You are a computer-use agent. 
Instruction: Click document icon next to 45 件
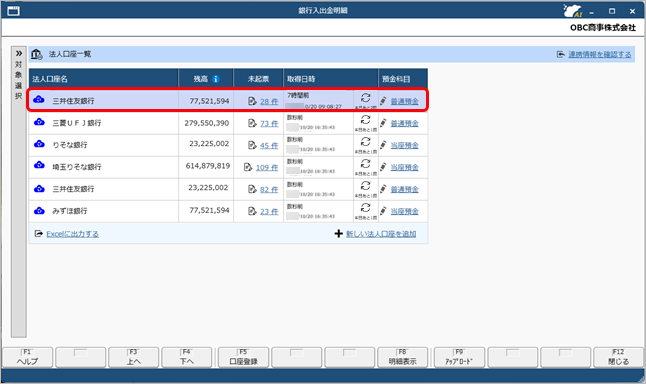coord(252,145)
